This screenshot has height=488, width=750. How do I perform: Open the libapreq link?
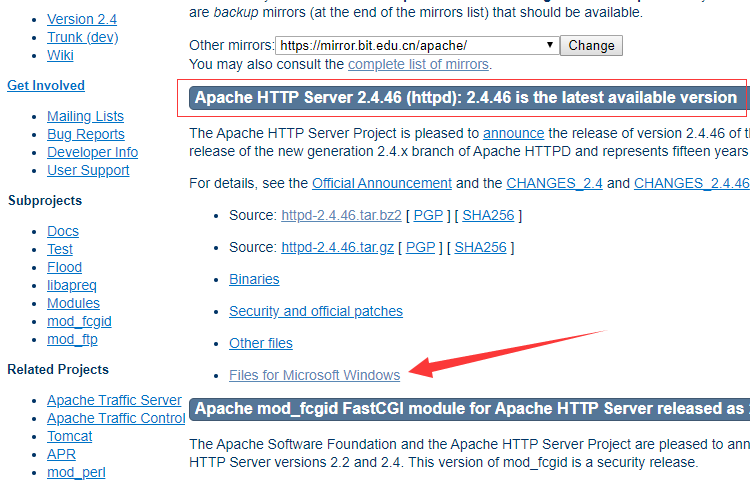pos(72,286)
